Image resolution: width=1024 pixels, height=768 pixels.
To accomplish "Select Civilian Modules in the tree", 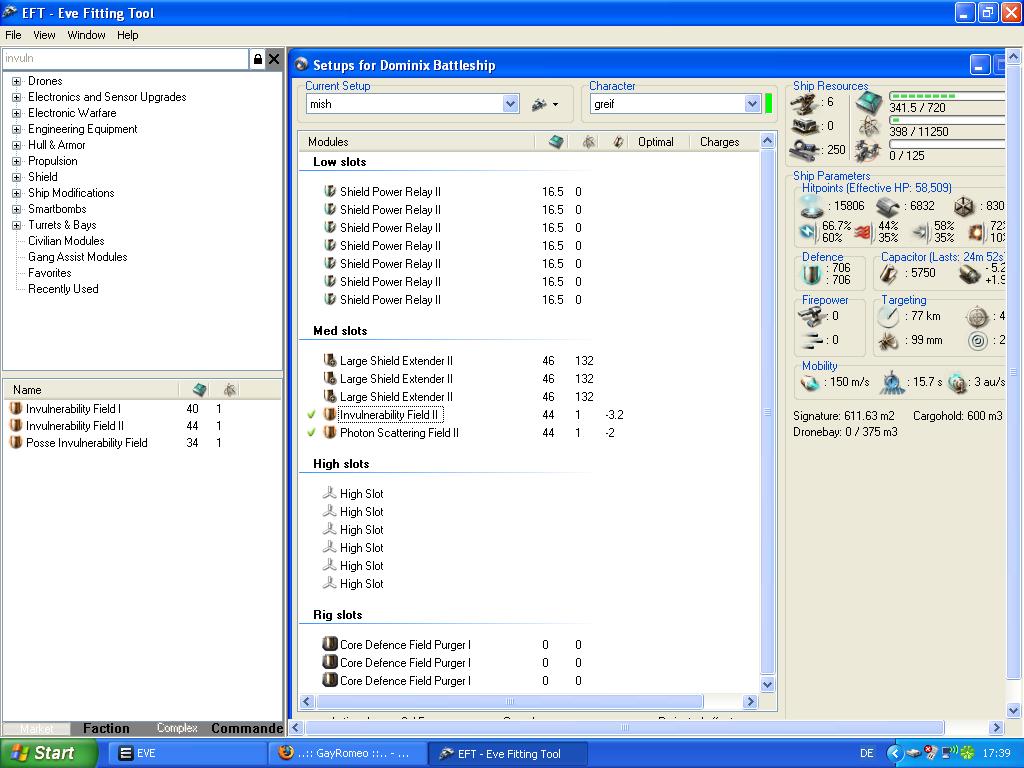I will pyautogui.click(x=66, y=241).
